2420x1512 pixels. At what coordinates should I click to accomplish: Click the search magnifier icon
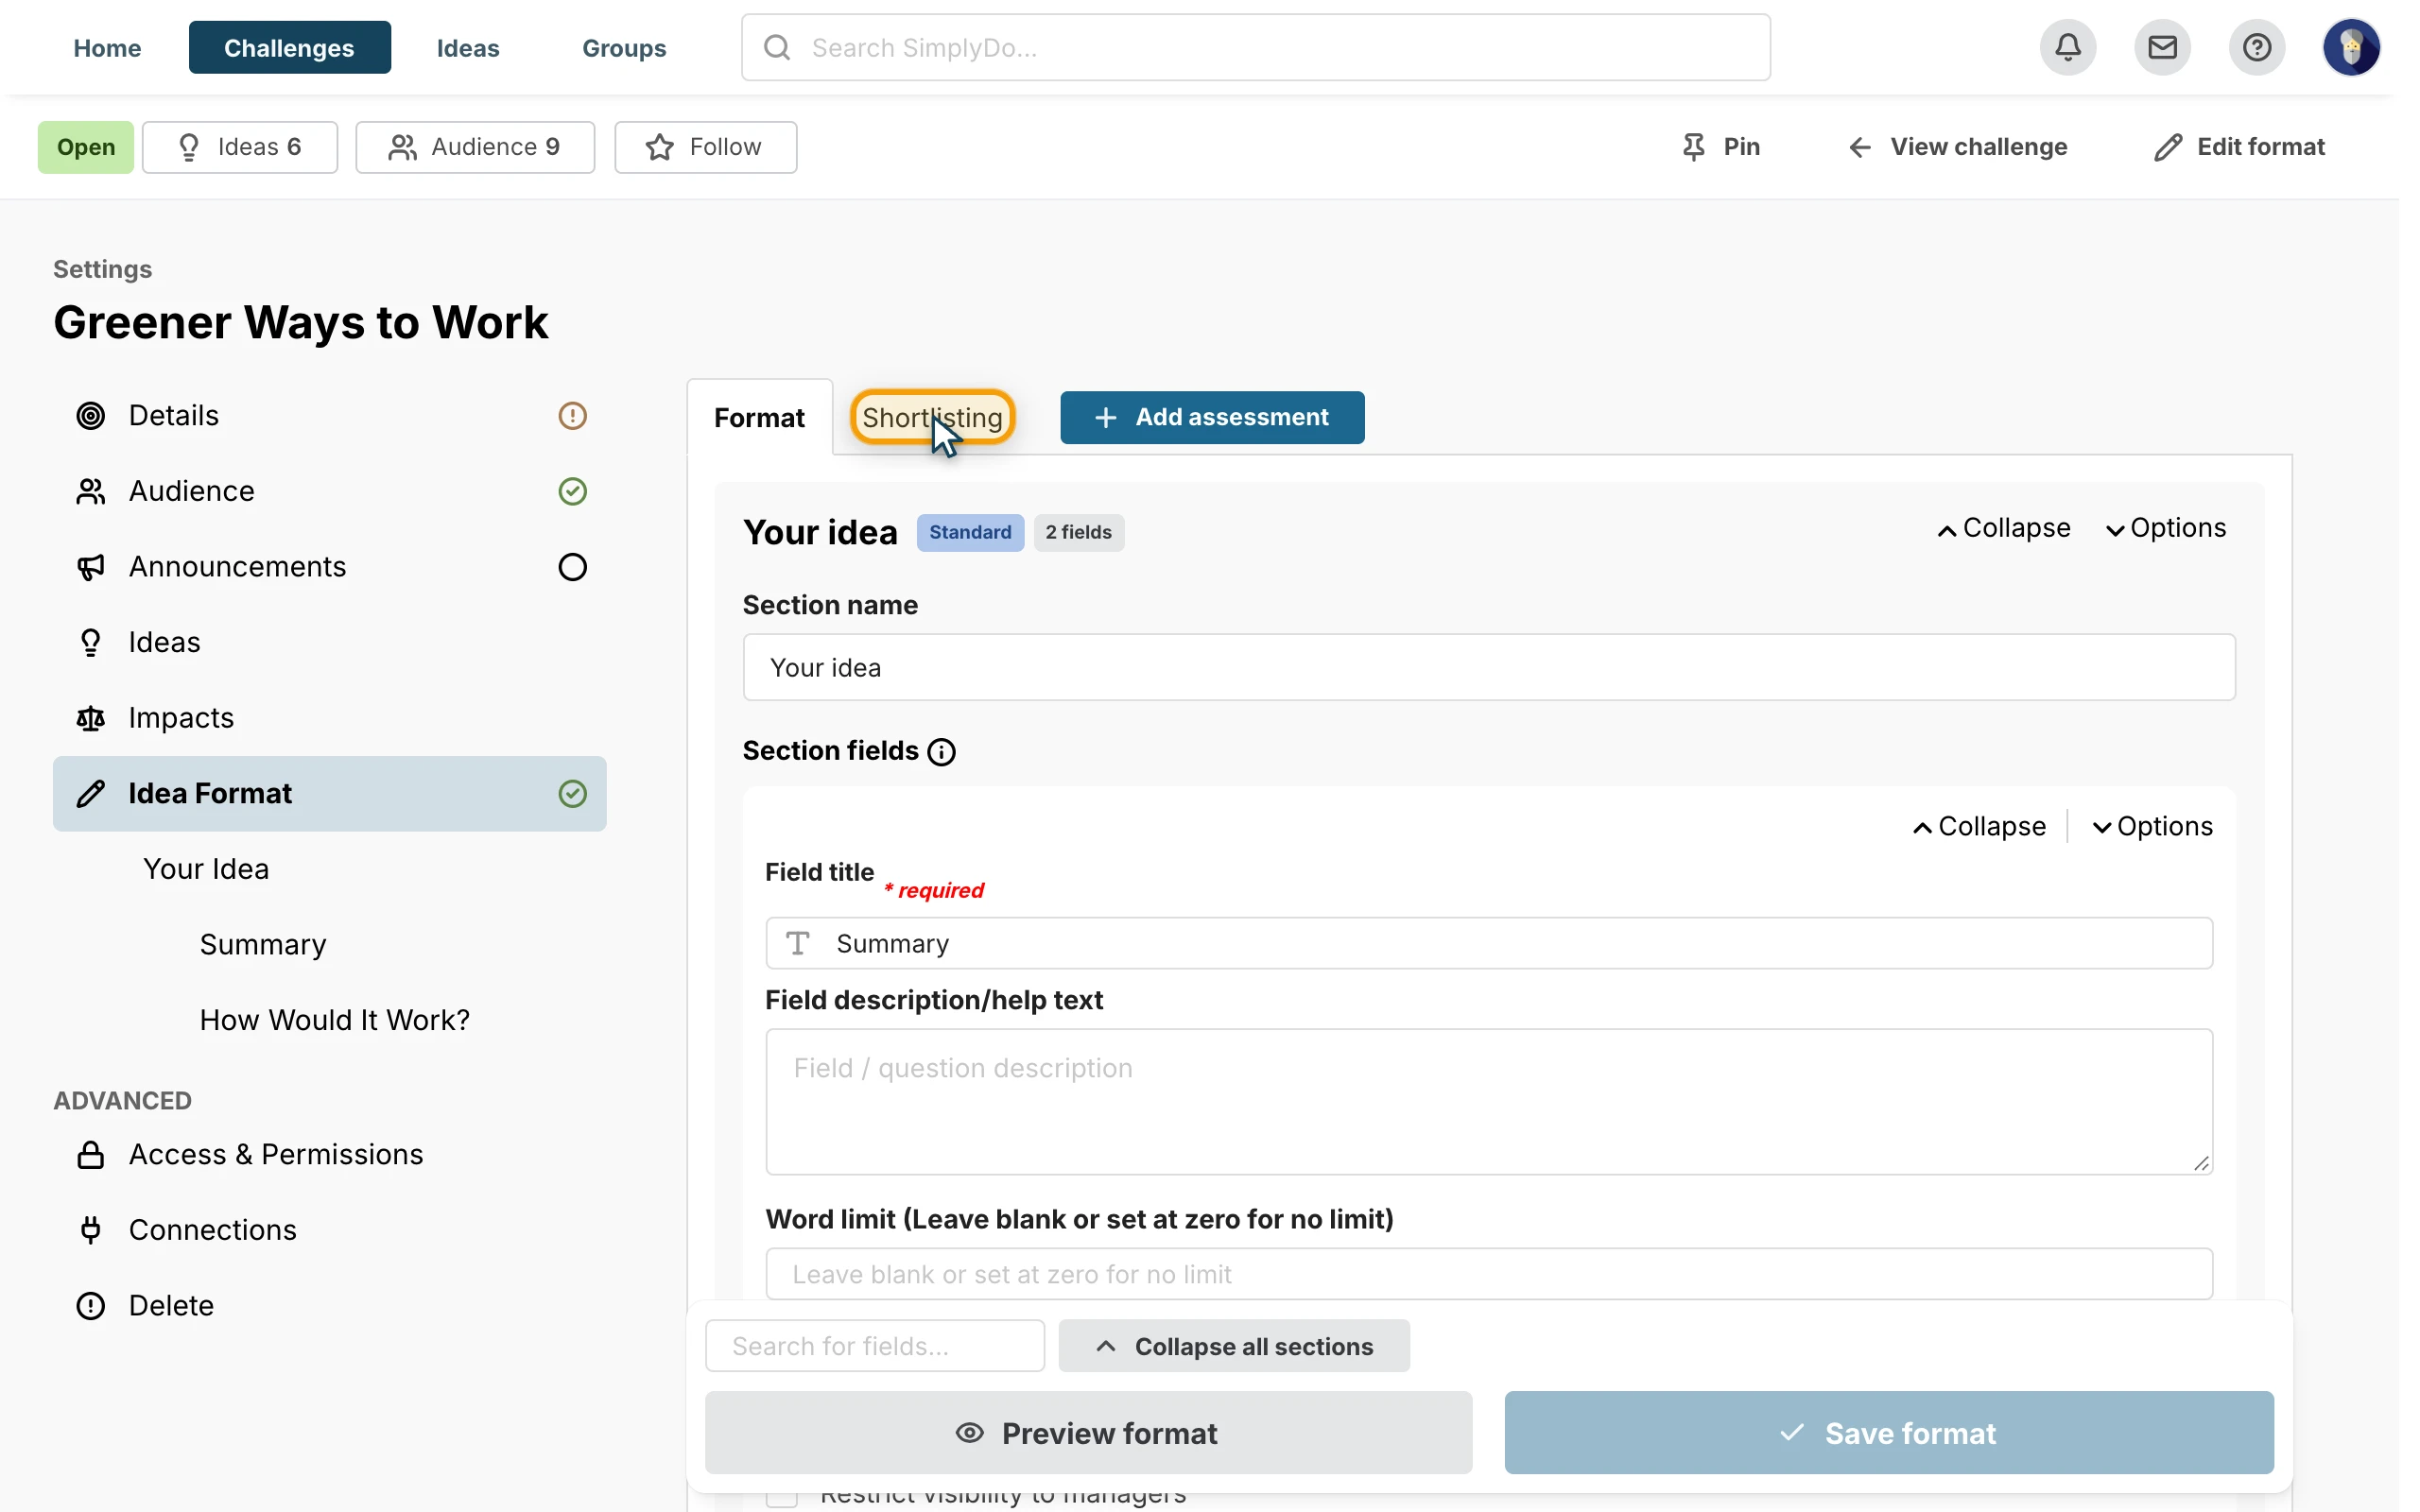pyautogui.click(x=777, y=47)
